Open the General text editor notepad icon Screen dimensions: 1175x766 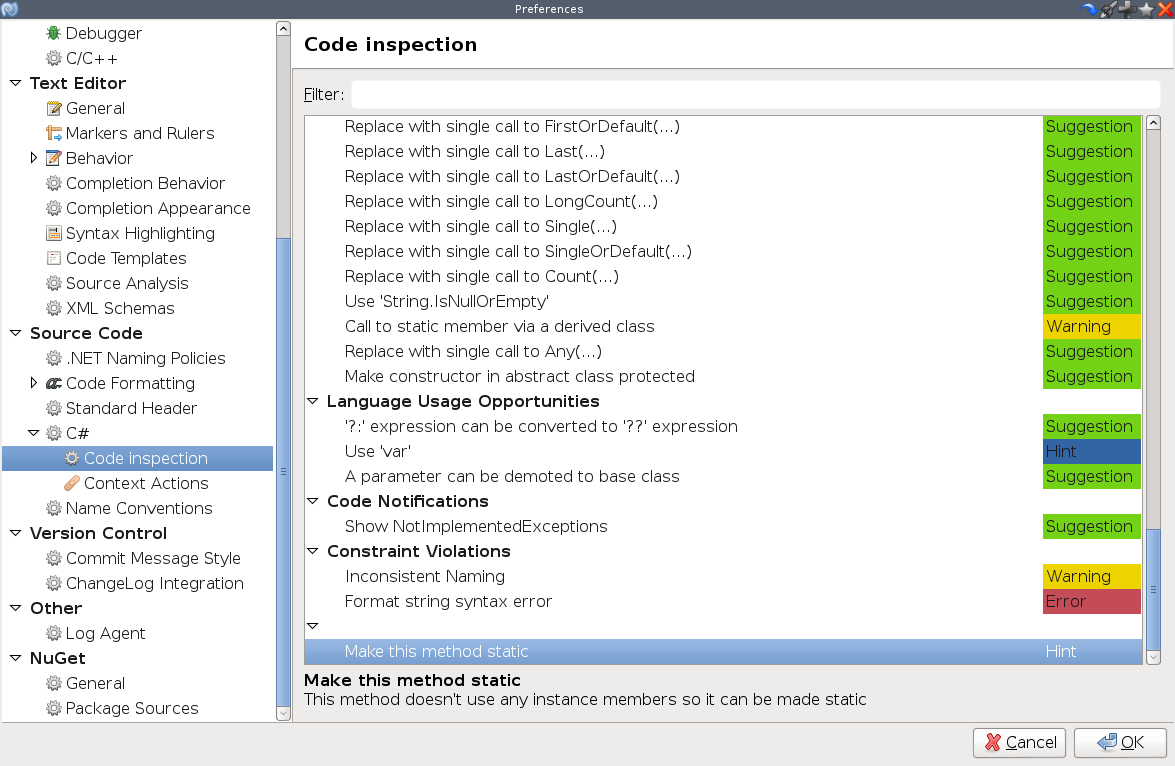[x=53, y=109]
